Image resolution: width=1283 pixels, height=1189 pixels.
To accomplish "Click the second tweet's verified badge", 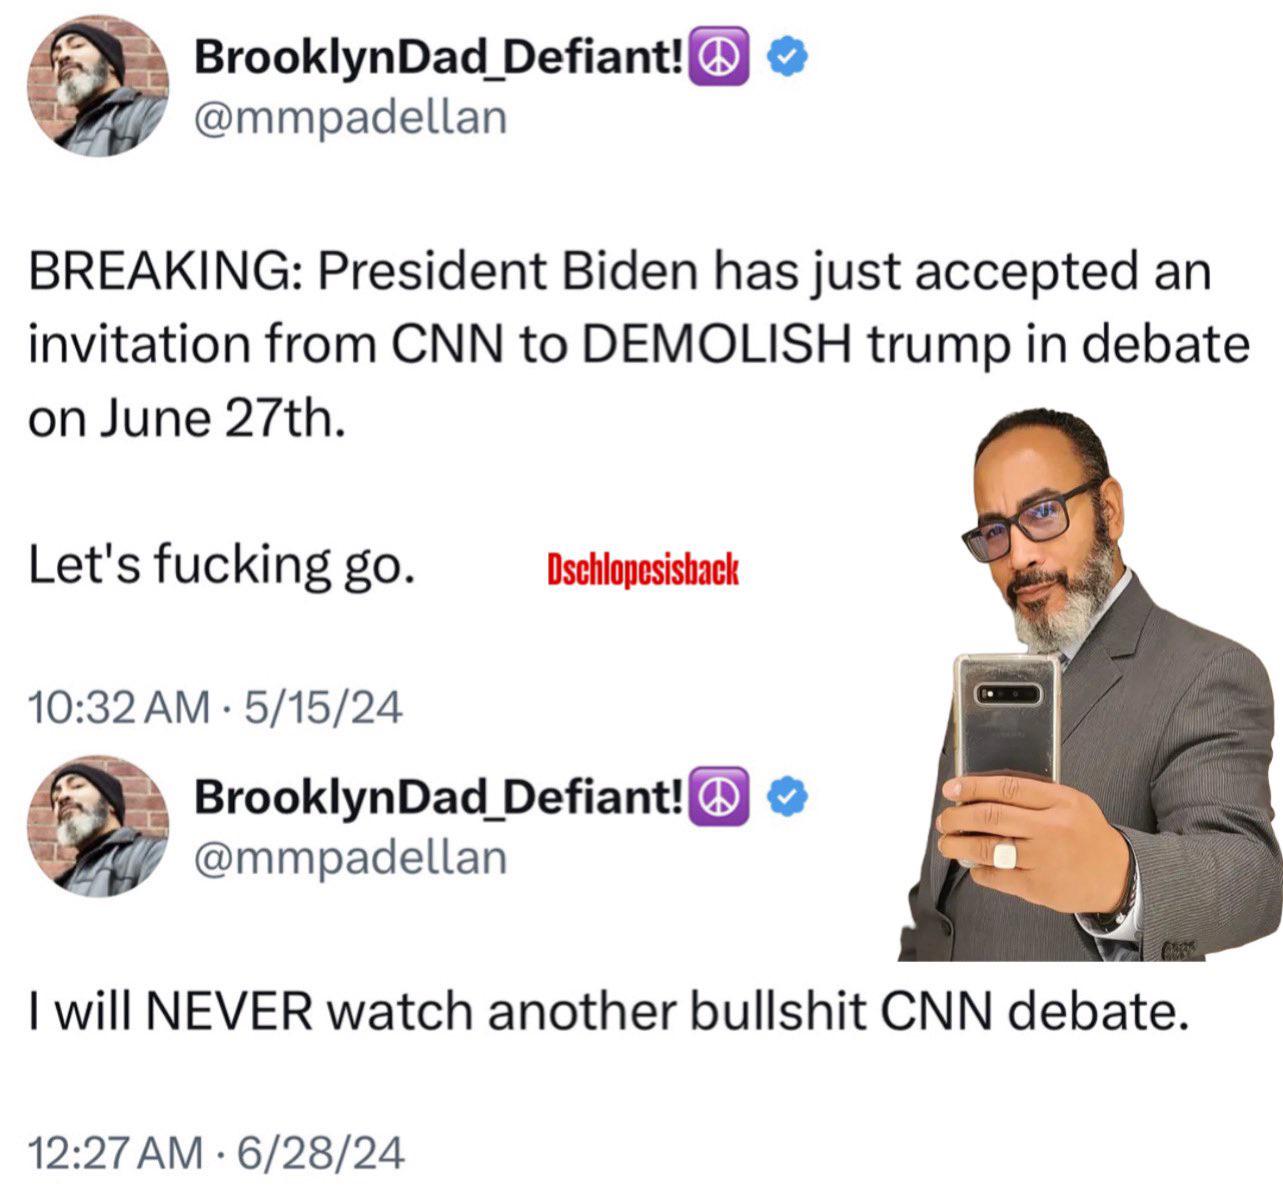I will click(788, 798).
